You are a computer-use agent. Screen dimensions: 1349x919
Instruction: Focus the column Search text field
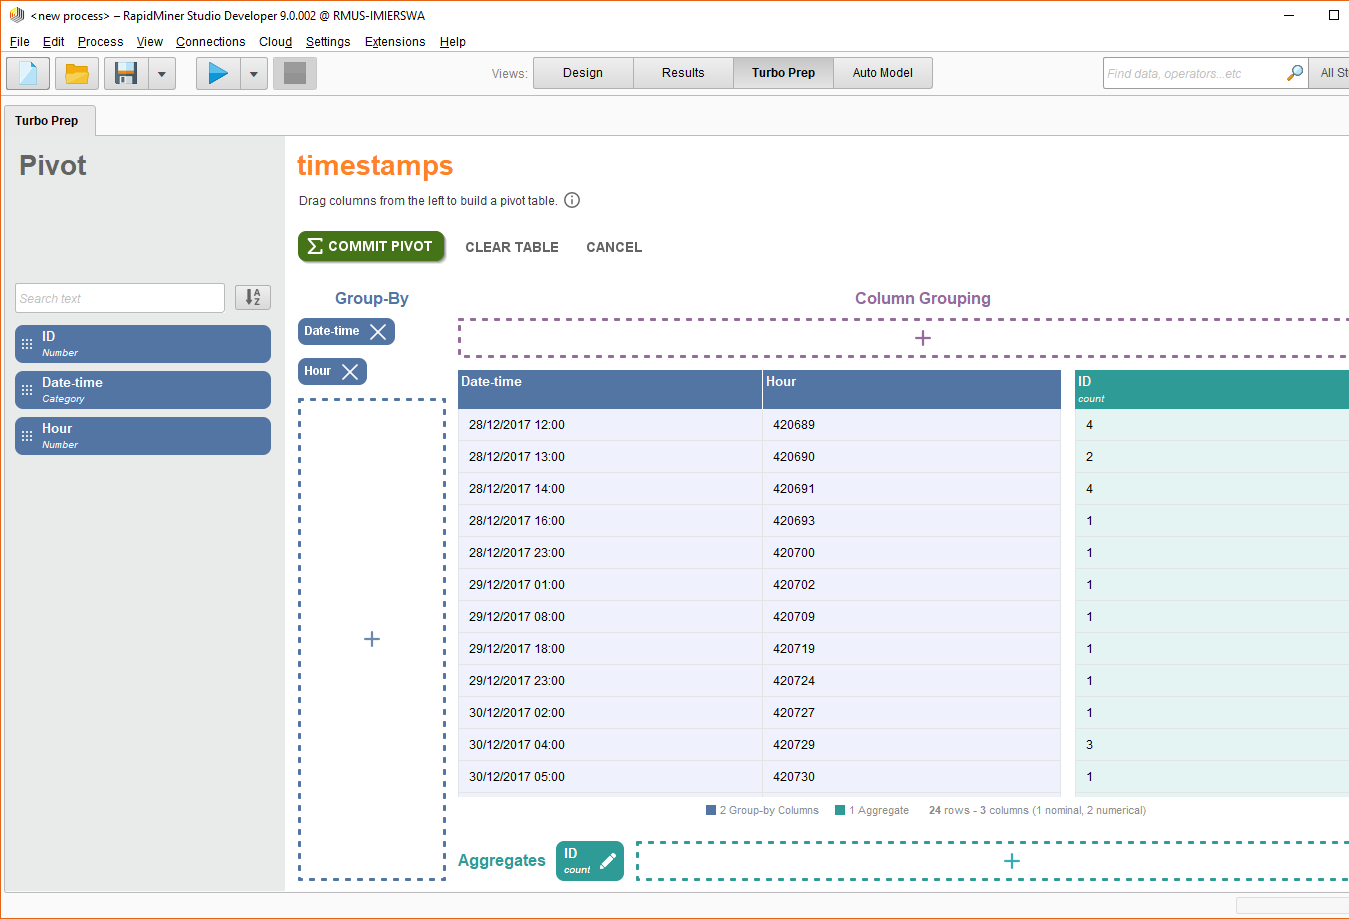tap(120, 298)
